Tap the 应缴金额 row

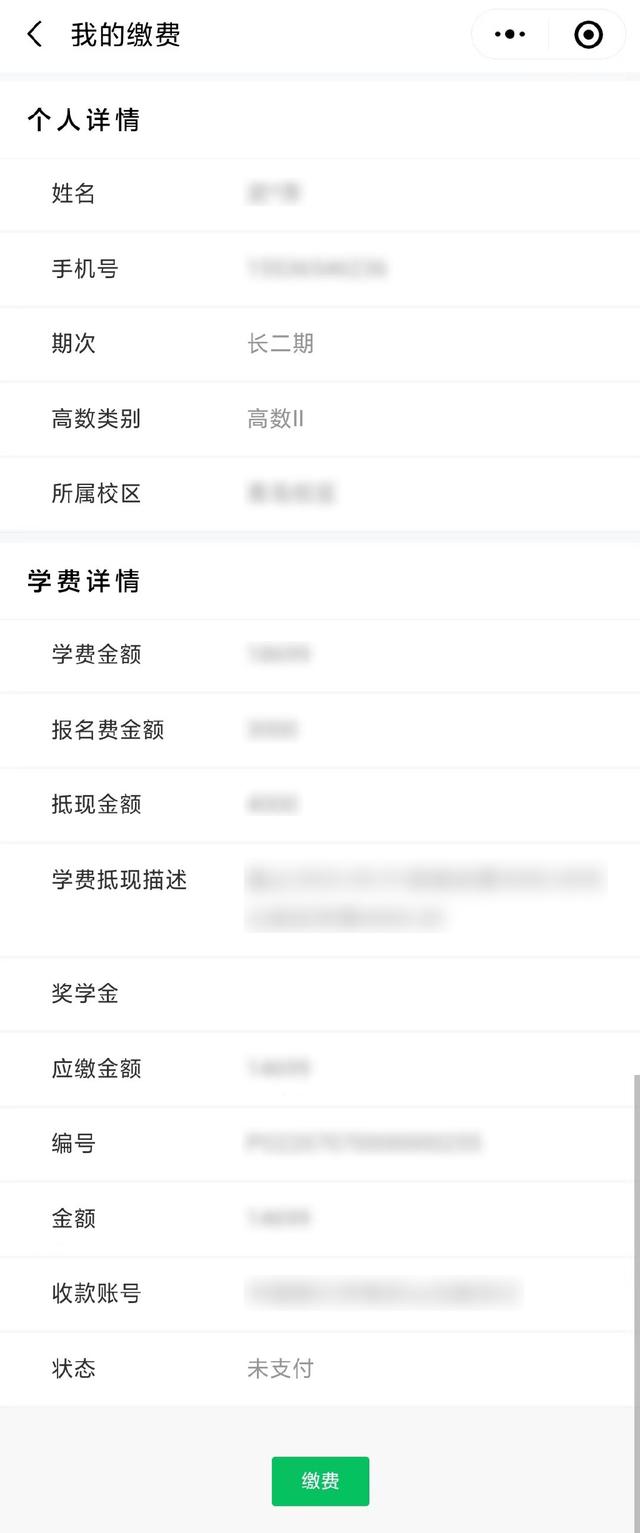[x=320, y=1069]
